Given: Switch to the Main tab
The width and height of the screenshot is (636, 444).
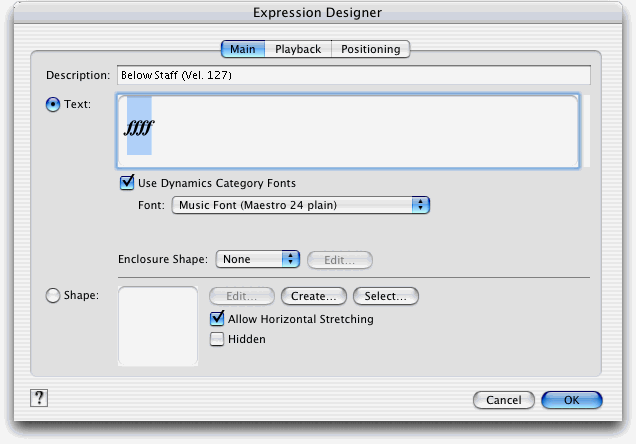Looking at the screenshot, I should (x=243, y=49).
